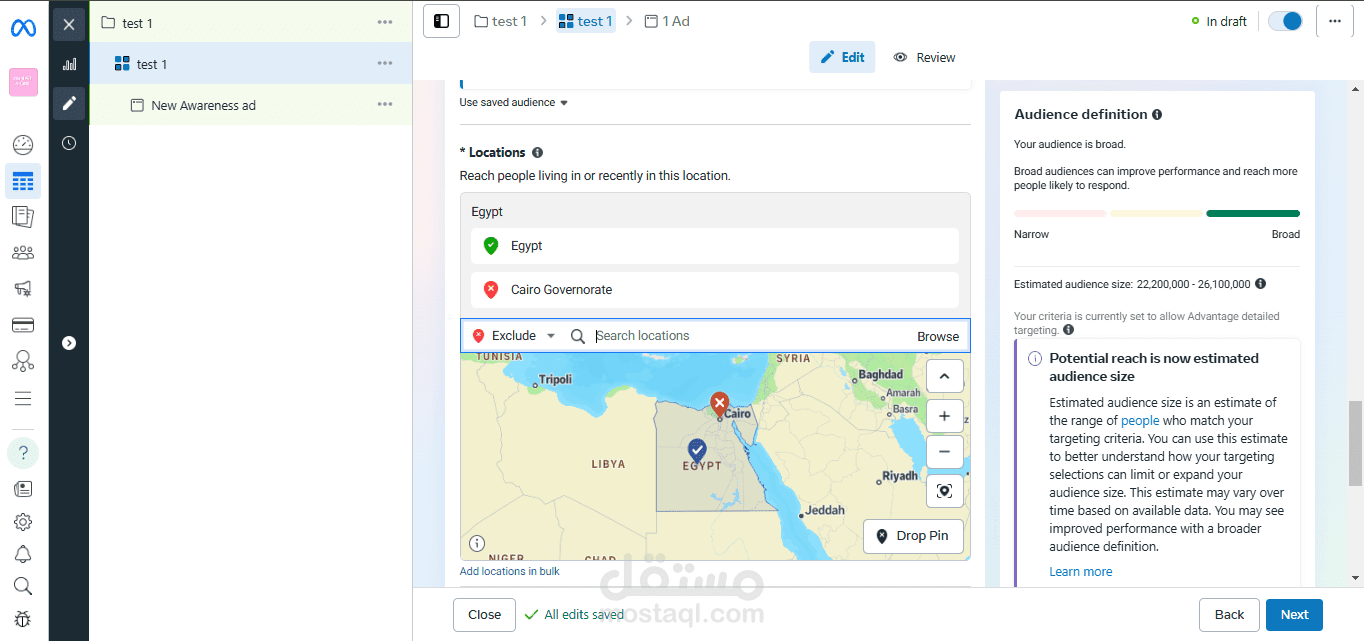Open the Advertising settings megaphone icon

point(23,288)
